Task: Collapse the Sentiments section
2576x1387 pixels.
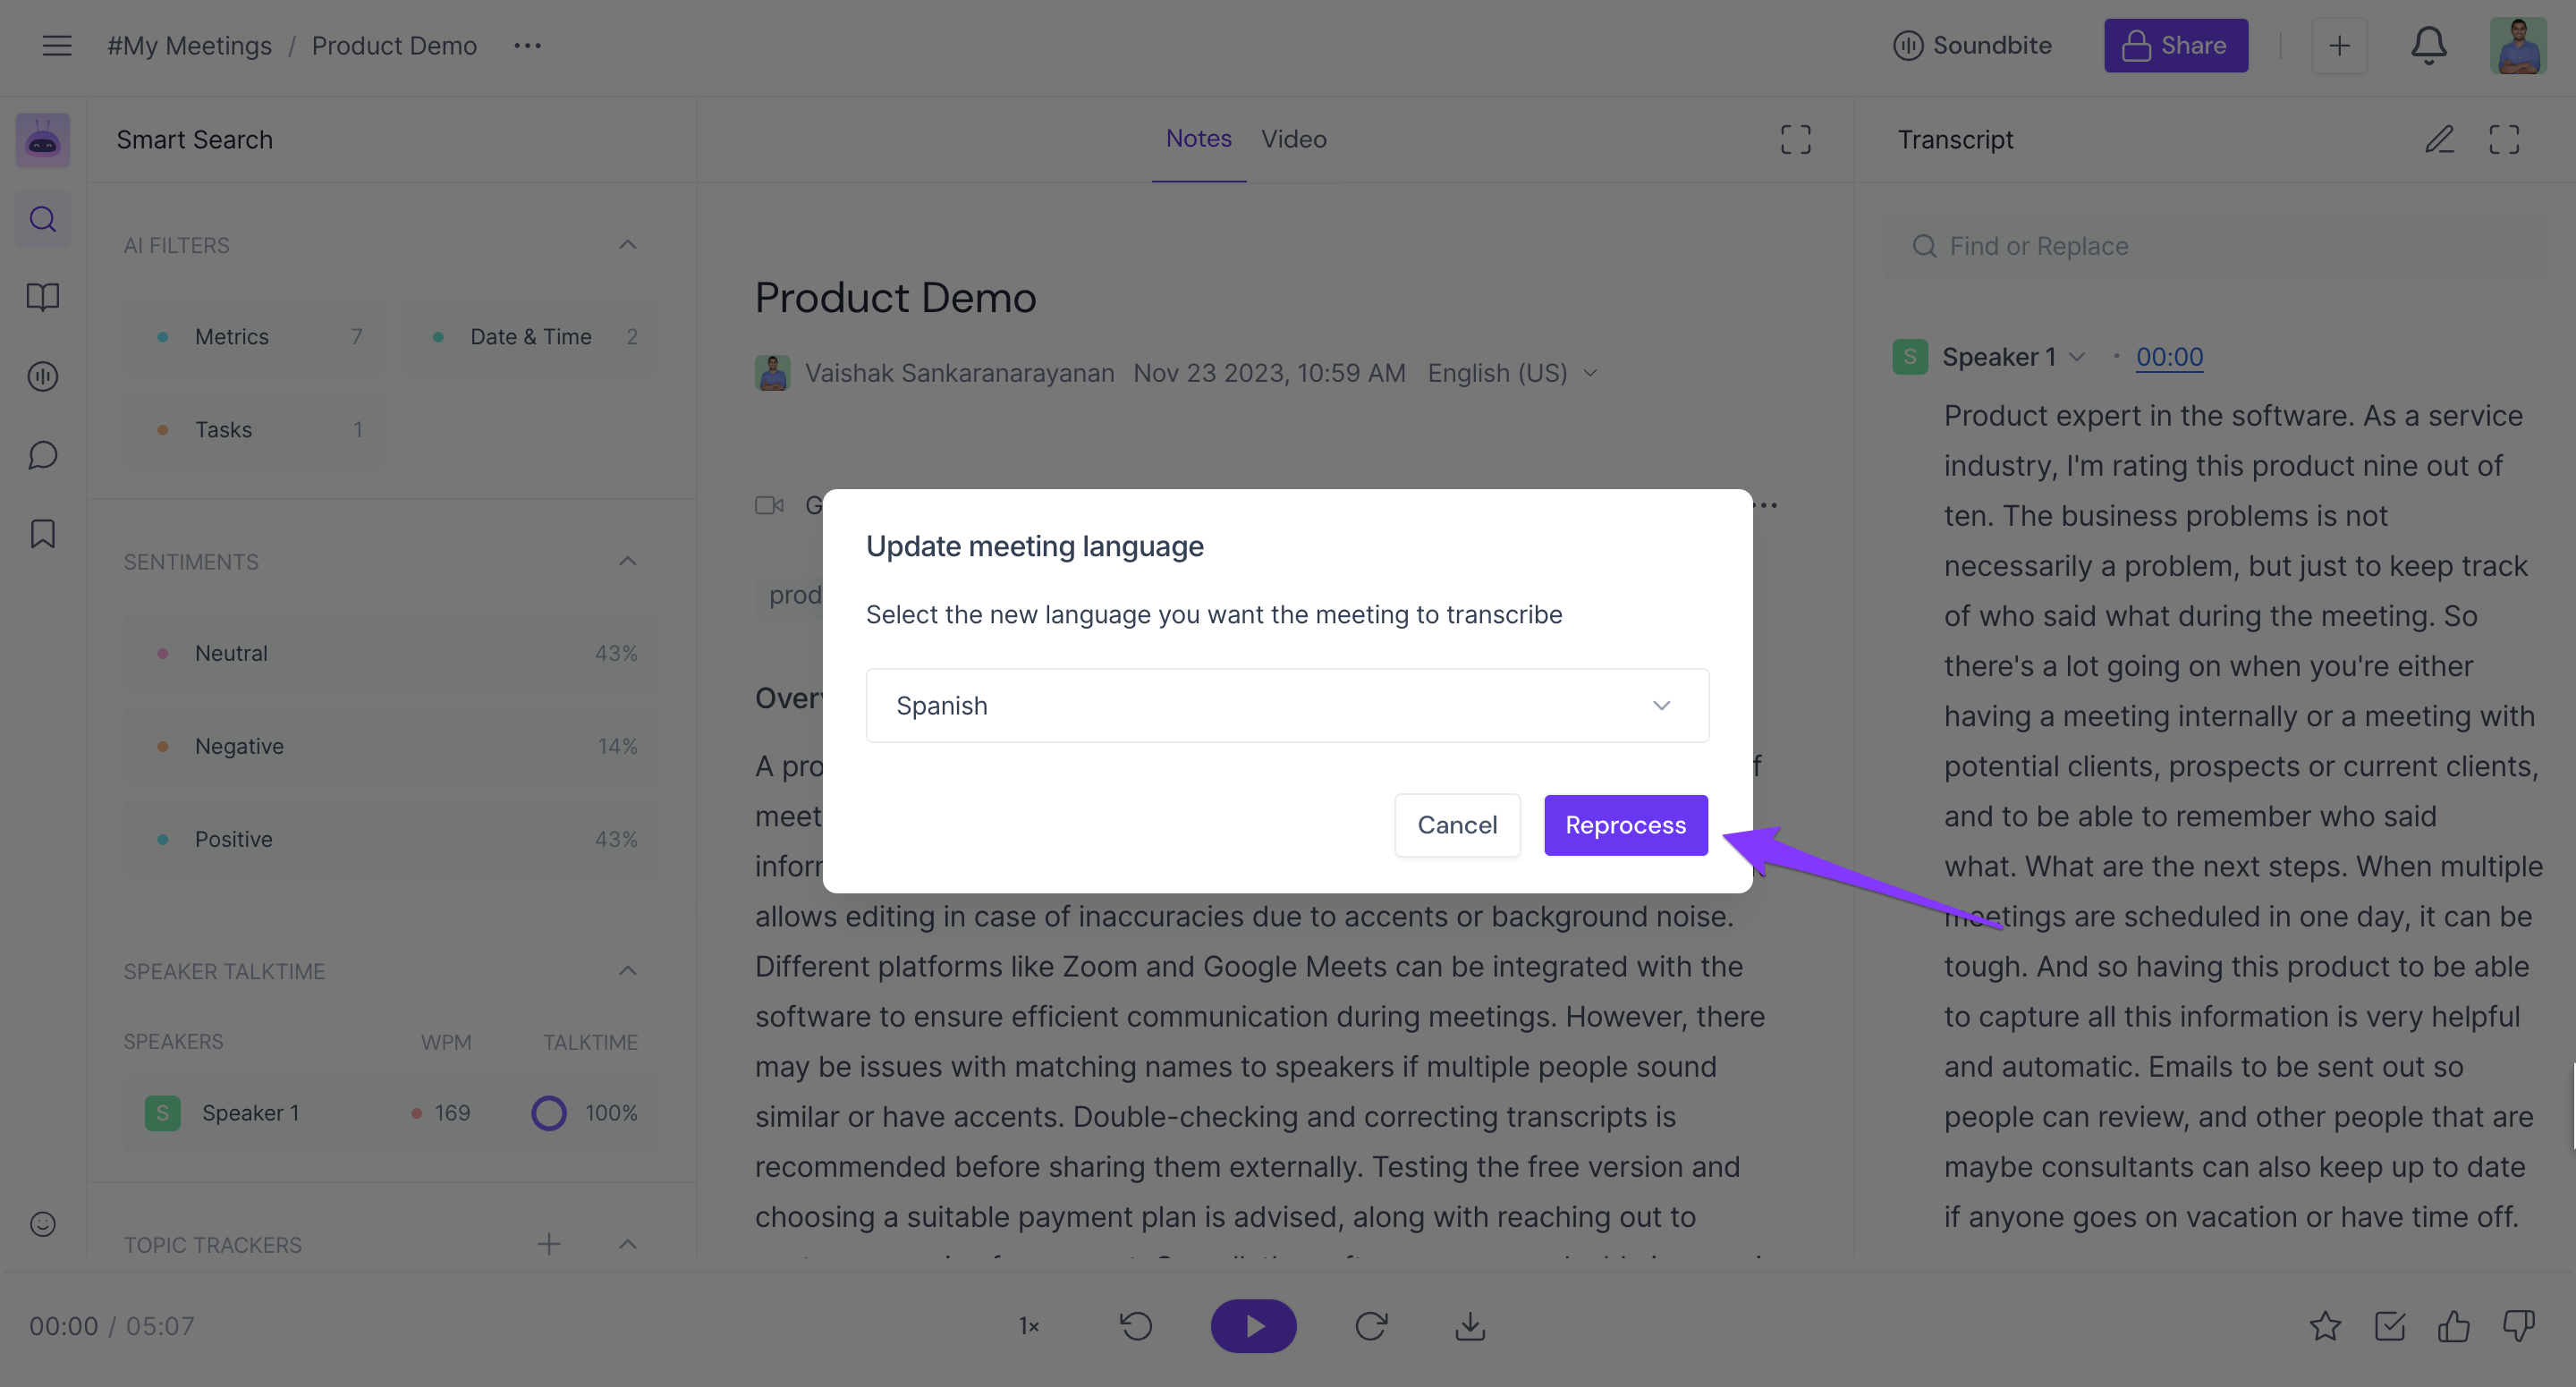Action: pyautogui.click(x=627, y=561)
